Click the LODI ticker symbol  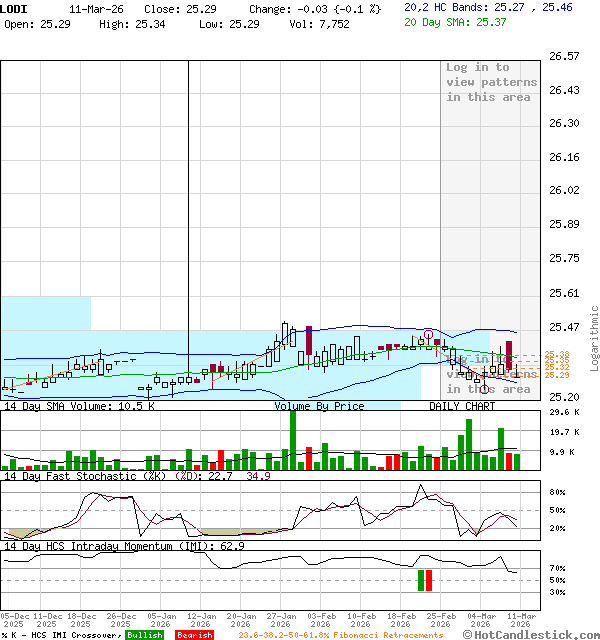(15, 8)
